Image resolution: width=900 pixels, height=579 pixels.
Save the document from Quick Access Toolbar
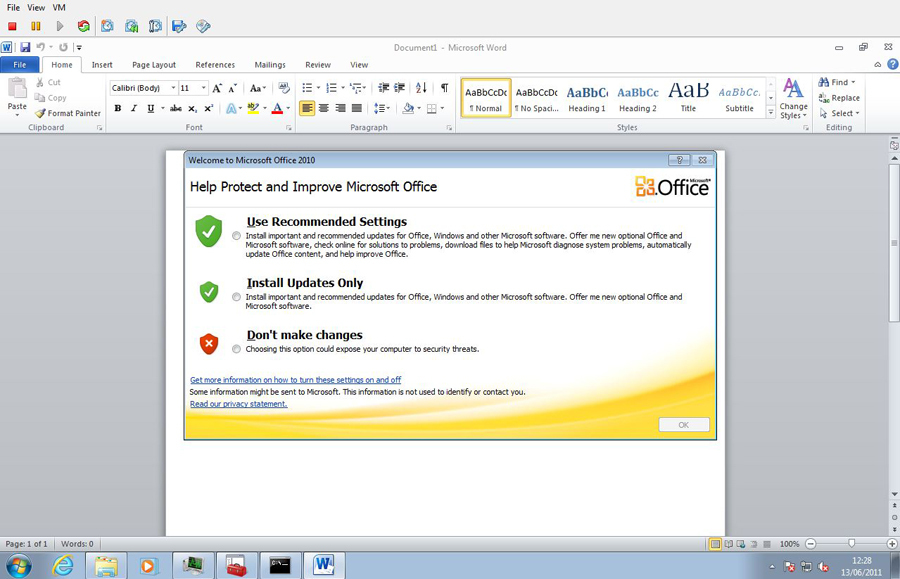25,47
